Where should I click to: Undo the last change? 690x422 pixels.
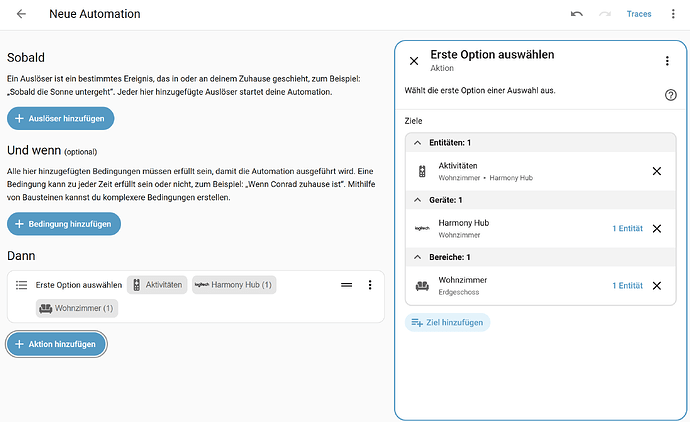pos(576,14)
